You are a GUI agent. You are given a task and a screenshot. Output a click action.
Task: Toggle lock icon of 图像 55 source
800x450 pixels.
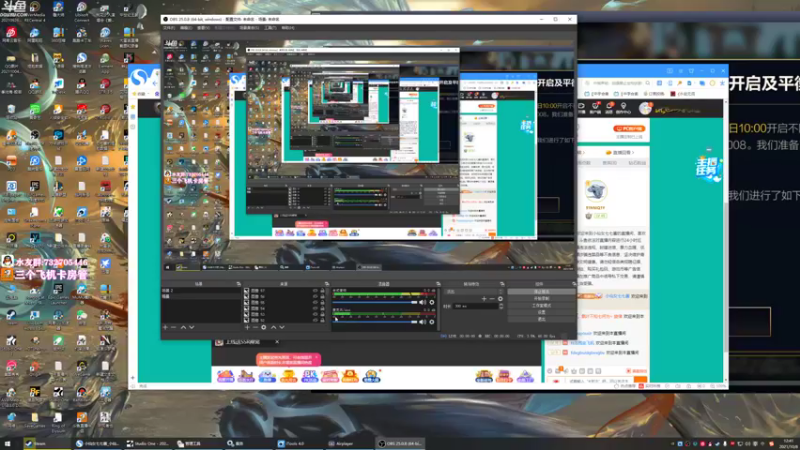(x=322, y=303)
